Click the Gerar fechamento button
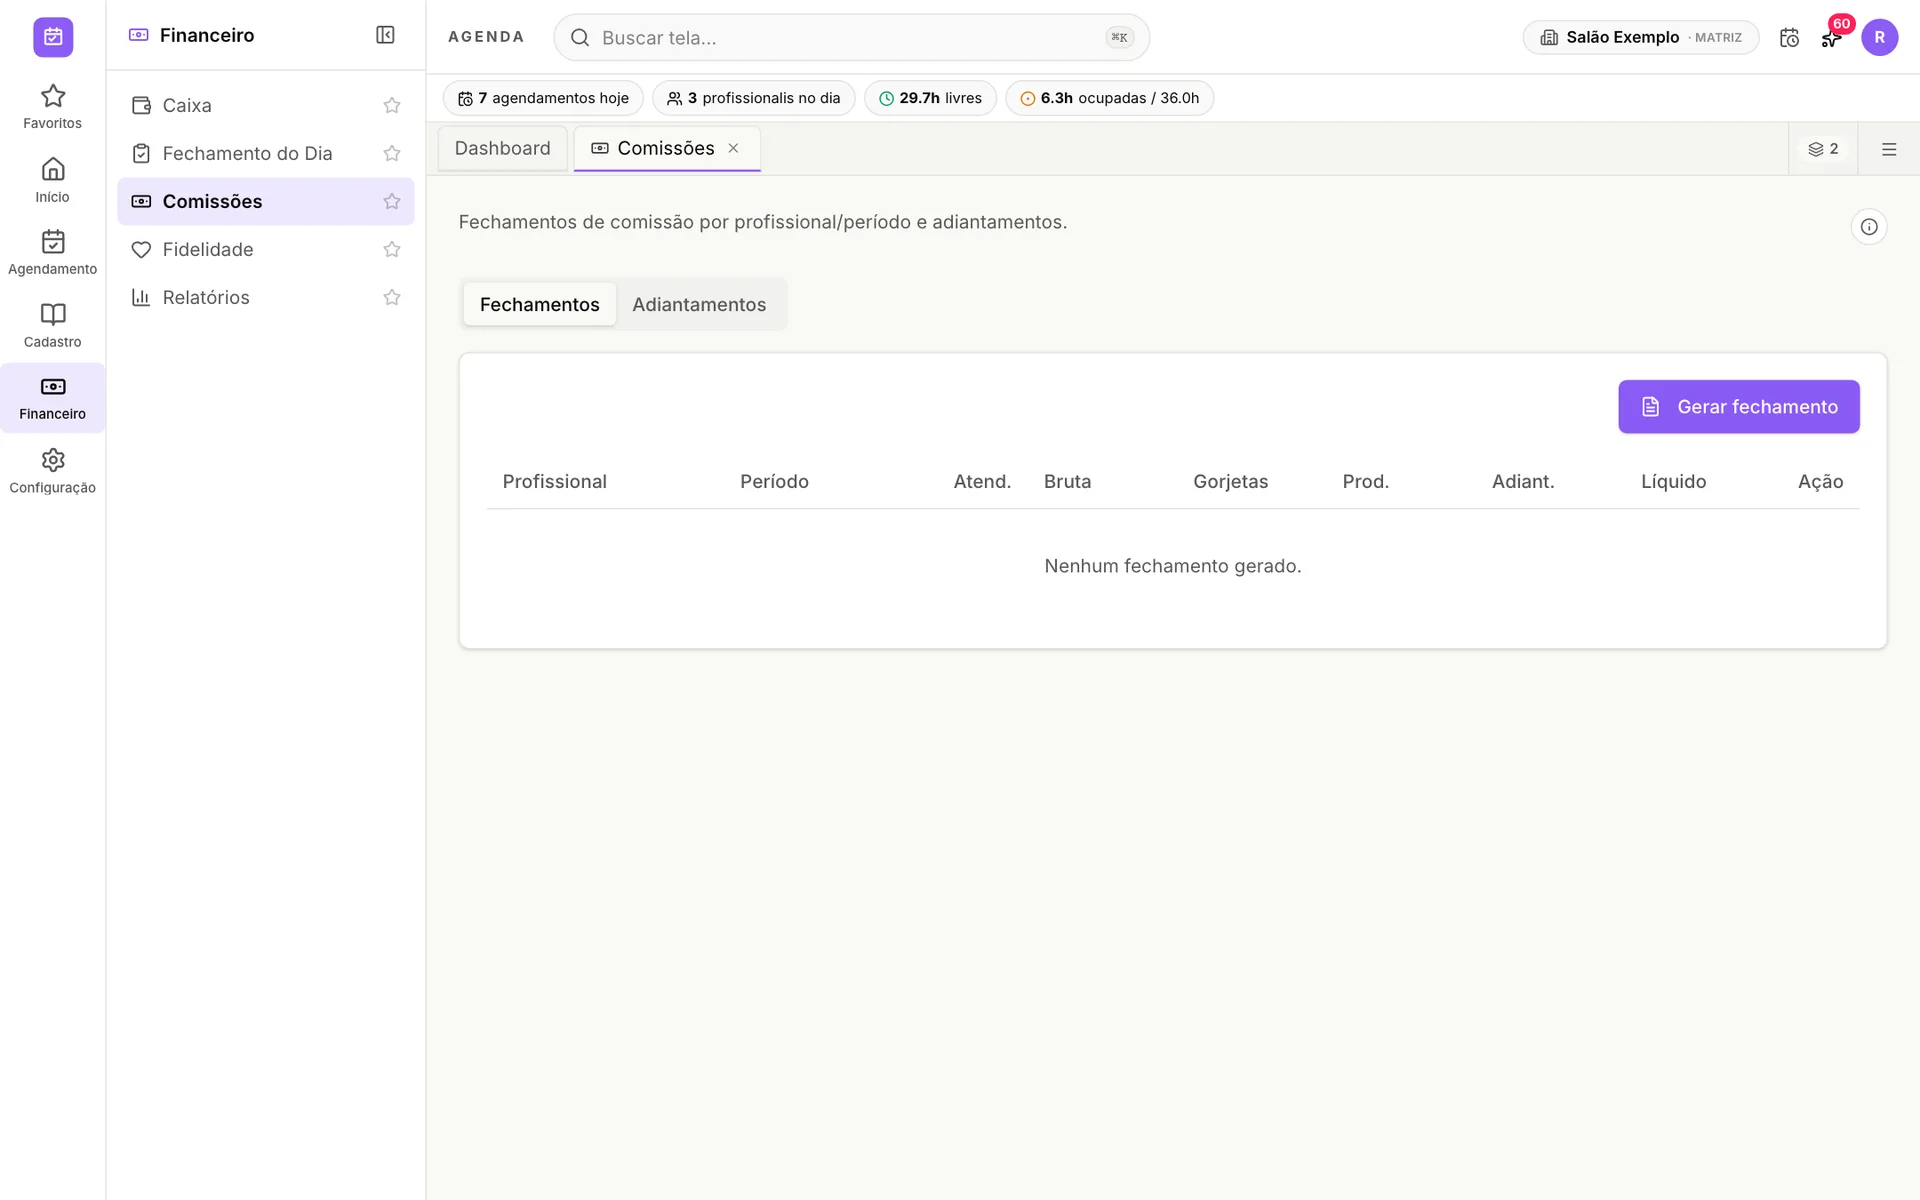Screen dimensions: 1920x1200 click(1738, 406)
